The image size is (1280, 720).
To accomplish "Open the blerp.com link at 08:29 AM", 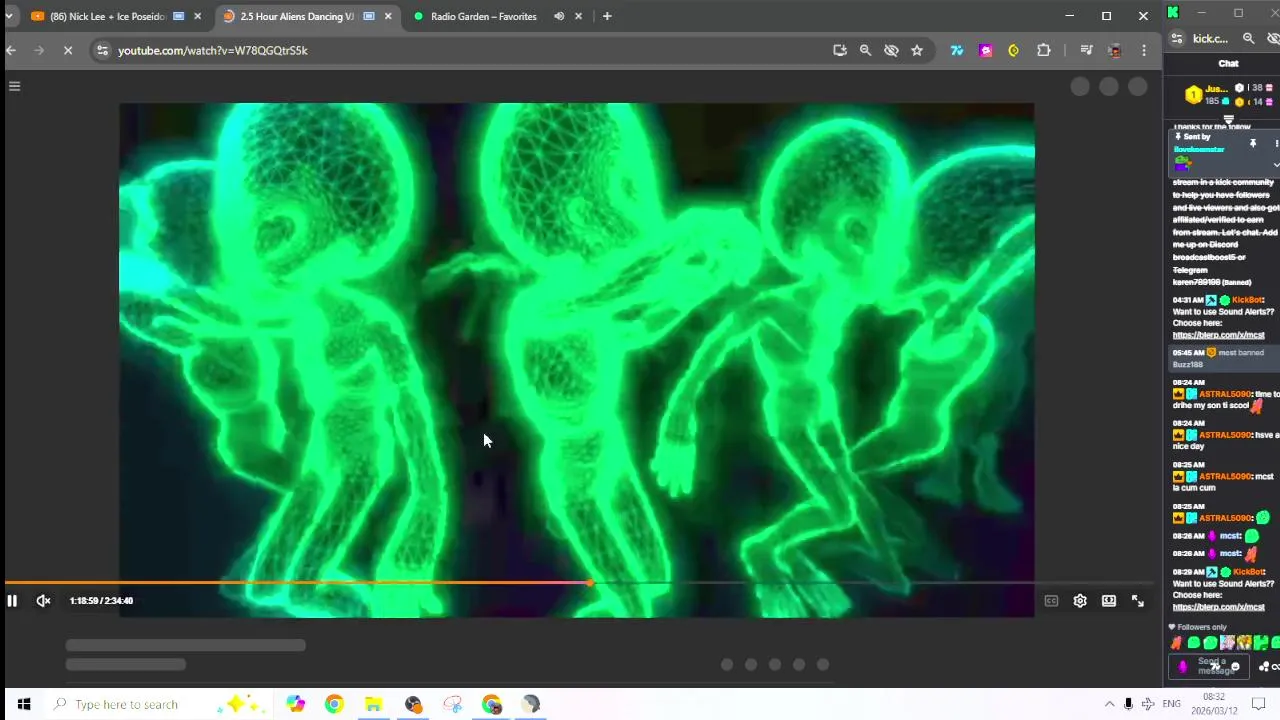I will [x=1218, y=607].
